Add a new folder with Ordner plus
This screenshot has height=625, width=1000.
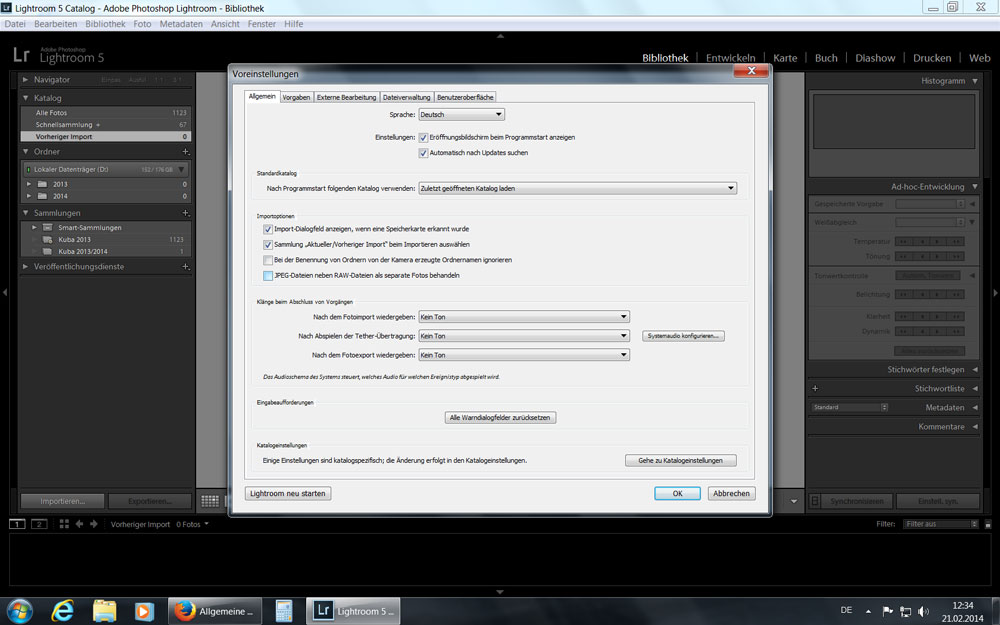(185, 152)
